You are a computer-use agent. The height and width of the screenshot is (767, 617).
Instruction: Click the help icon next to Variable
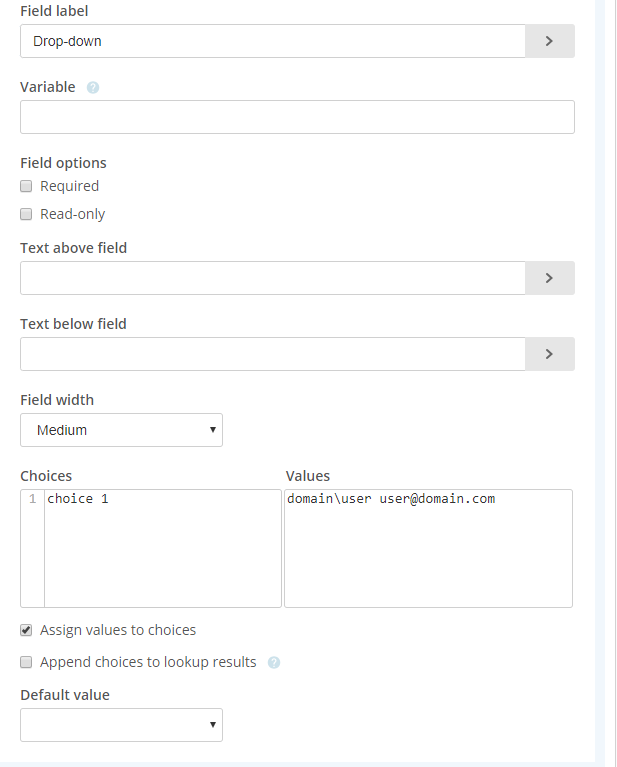pos(93,88)
